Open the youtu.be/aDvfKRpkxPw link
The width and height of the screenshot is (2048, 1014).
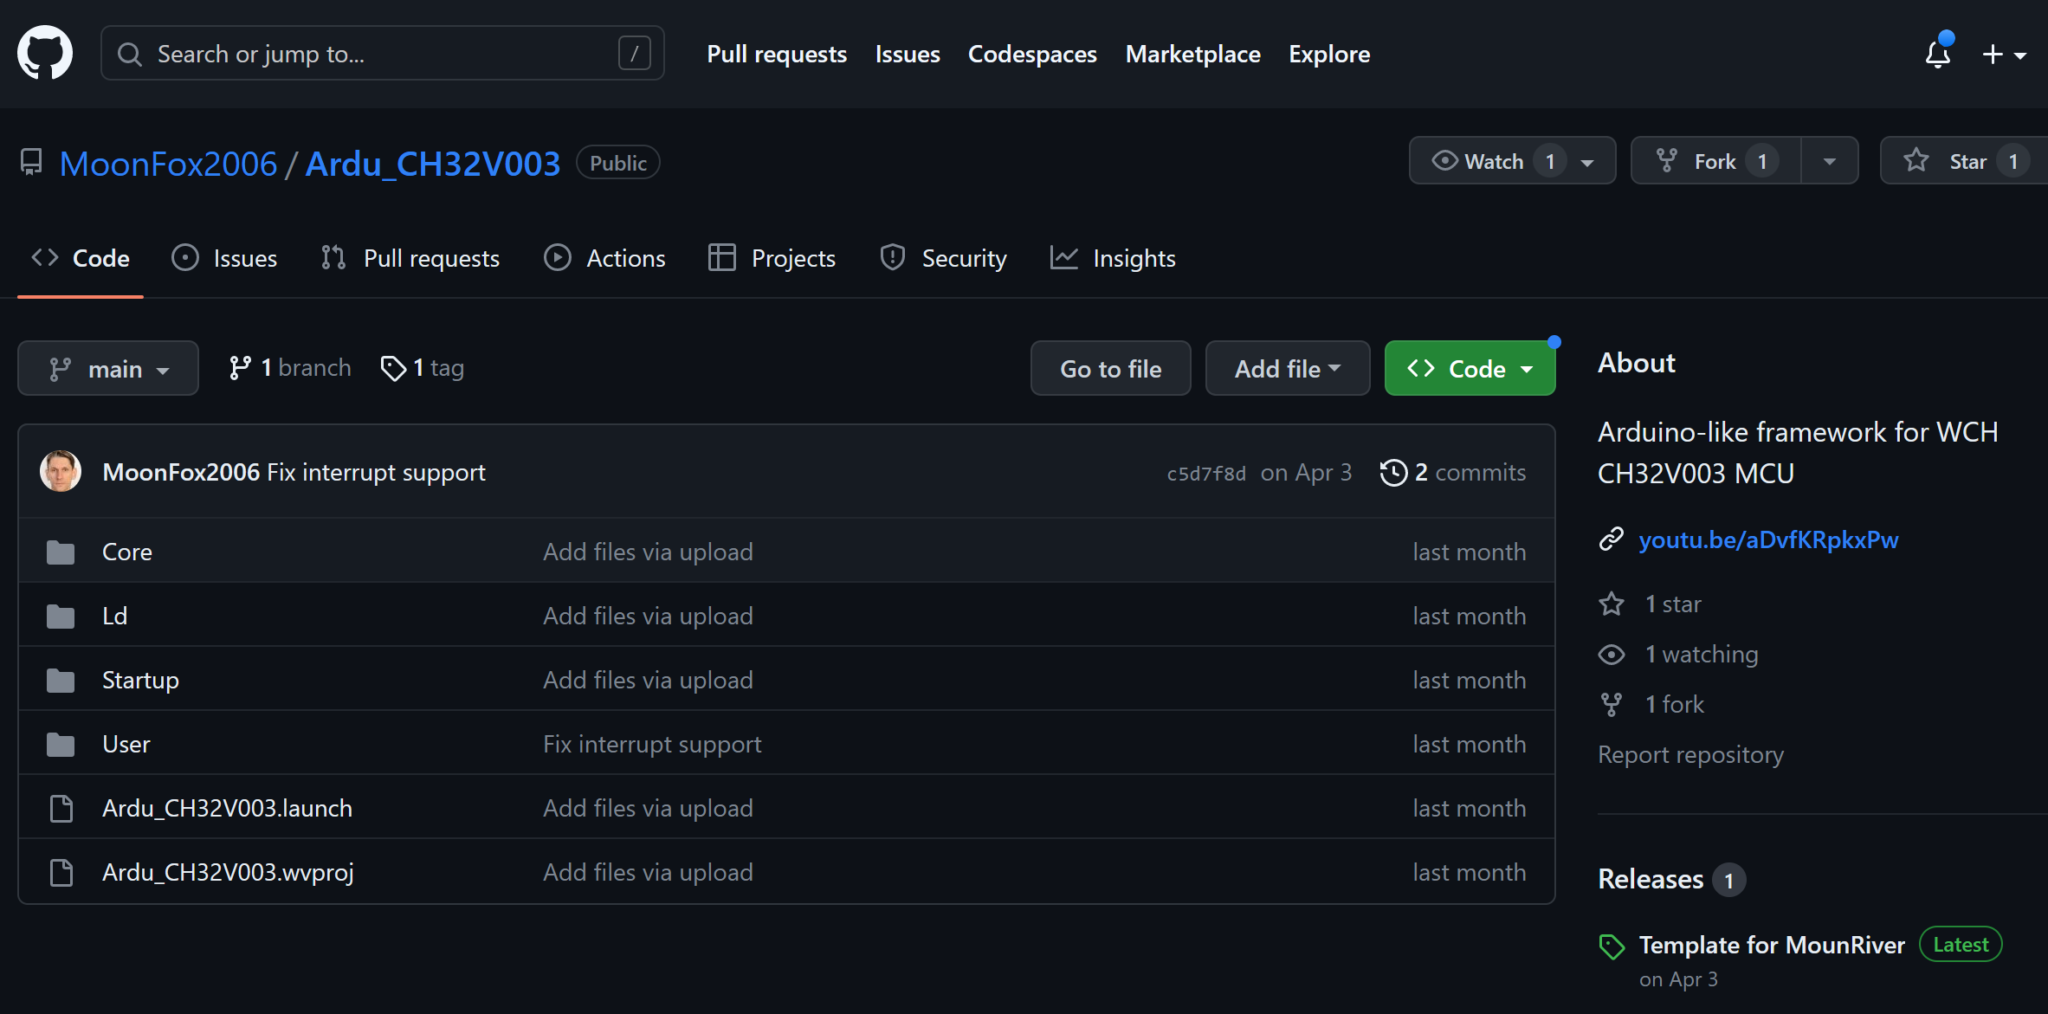[1768, 540]
